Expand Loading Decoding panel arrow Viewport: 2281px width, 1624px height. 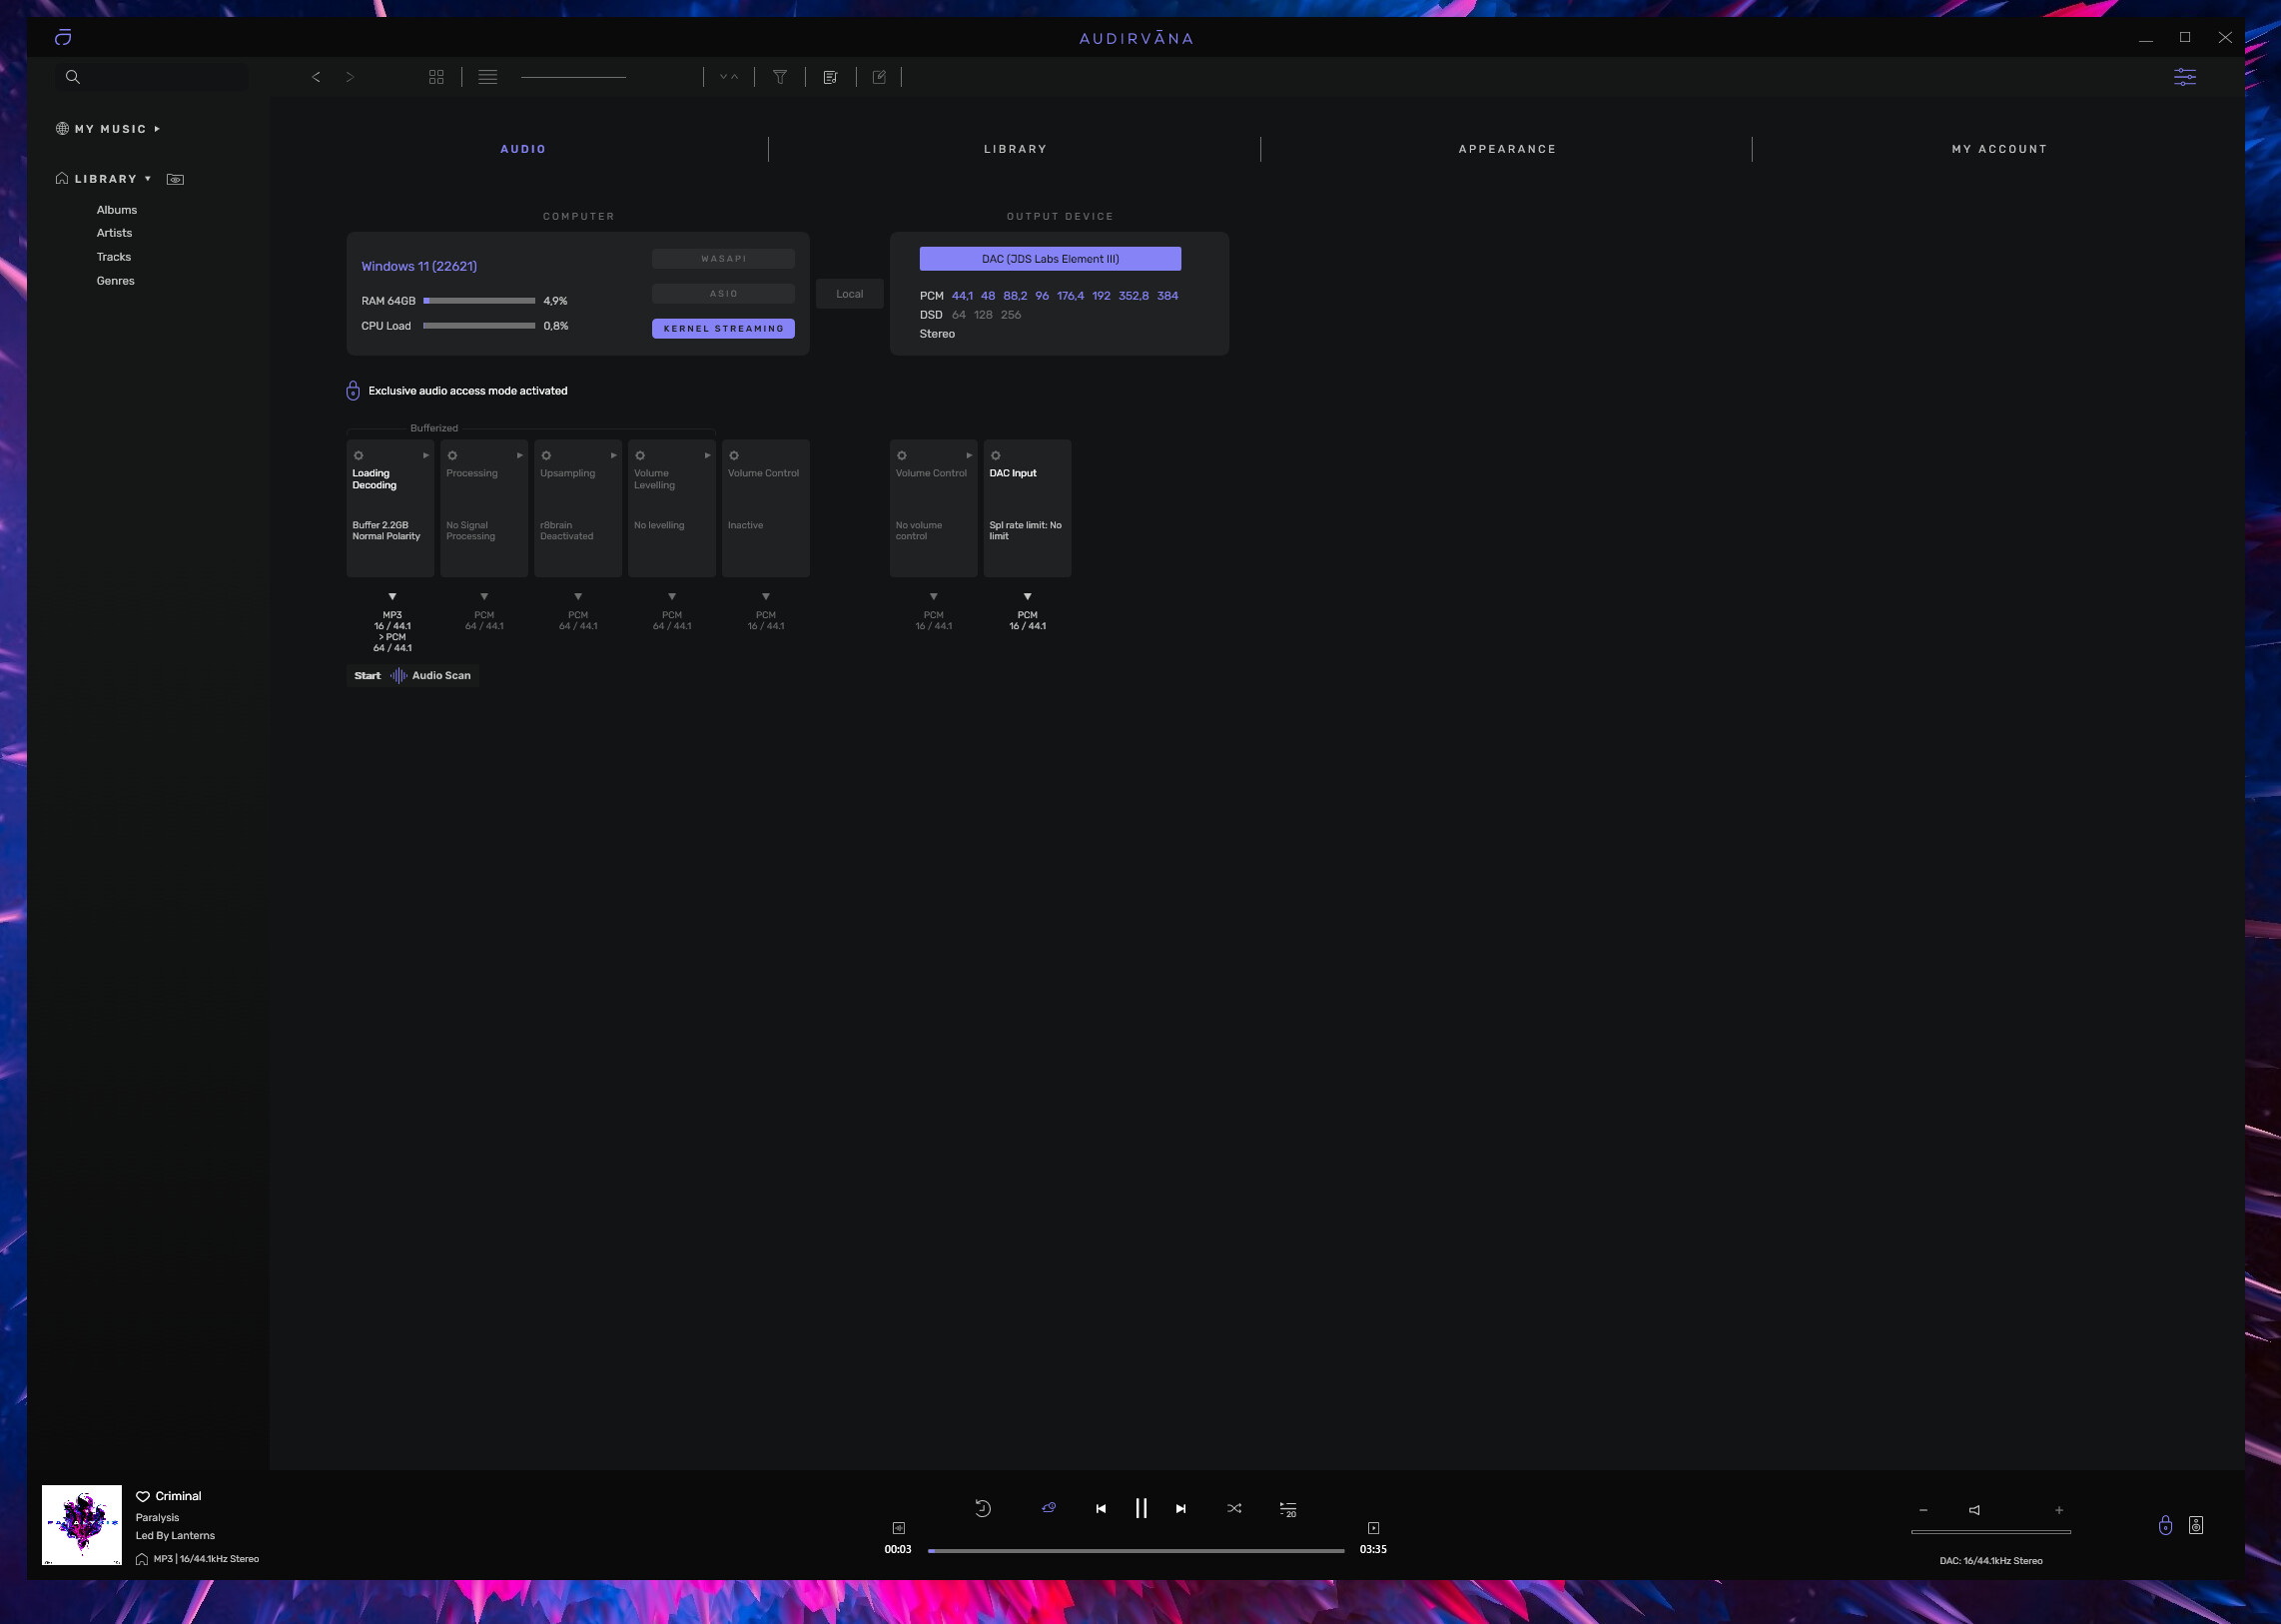426,456
